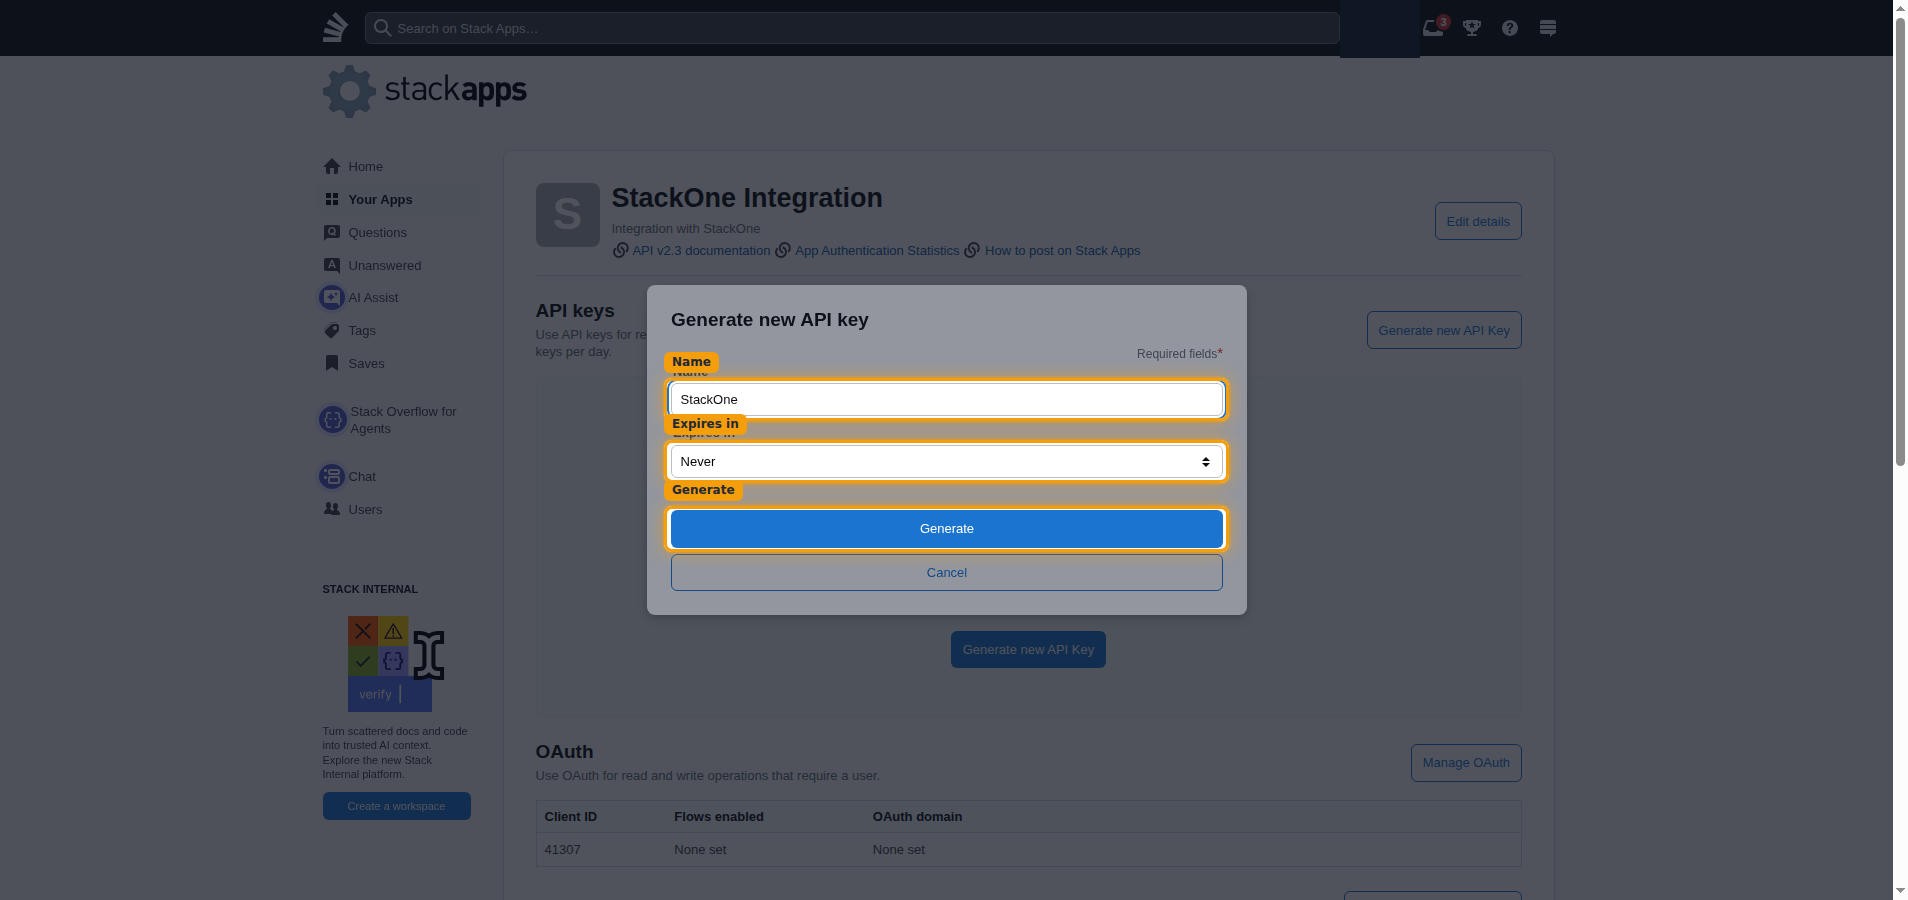The height and width of the screenshot is (900, 1908).
Task: Open API v2.3 documentation link
Action: coord(701,250)
